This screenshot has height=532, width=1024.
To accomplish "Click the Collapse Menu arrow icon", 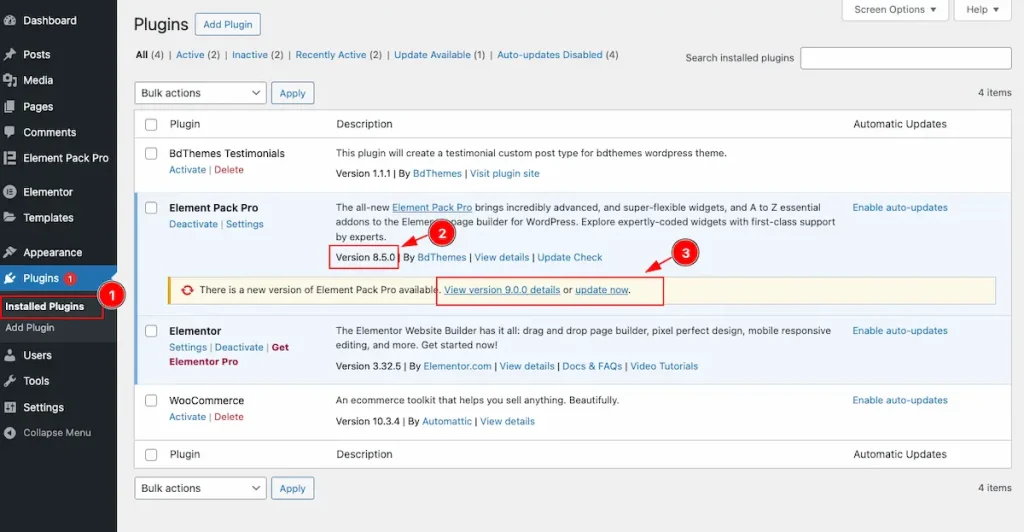I will 9,433.
